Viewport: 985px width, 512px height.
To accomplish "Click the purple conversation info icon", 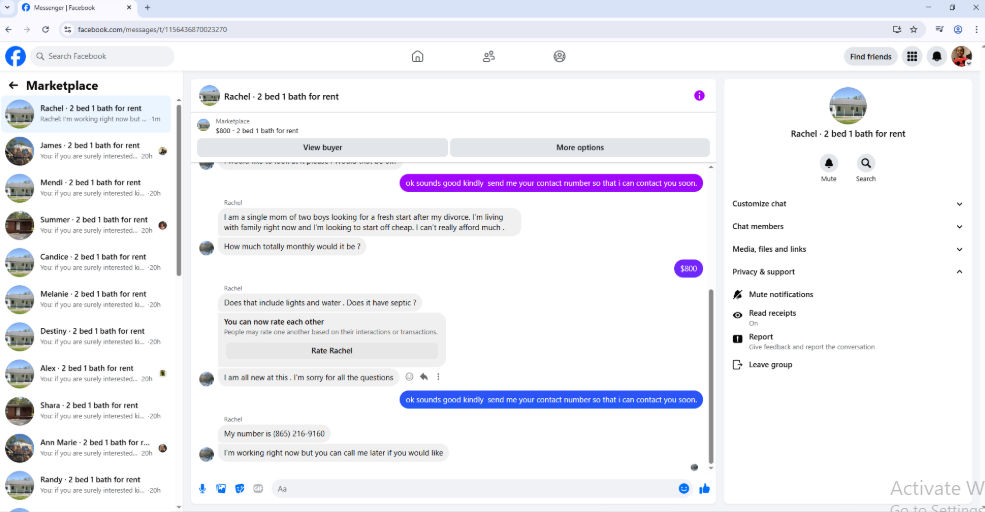I will click(x=699, y=95).
